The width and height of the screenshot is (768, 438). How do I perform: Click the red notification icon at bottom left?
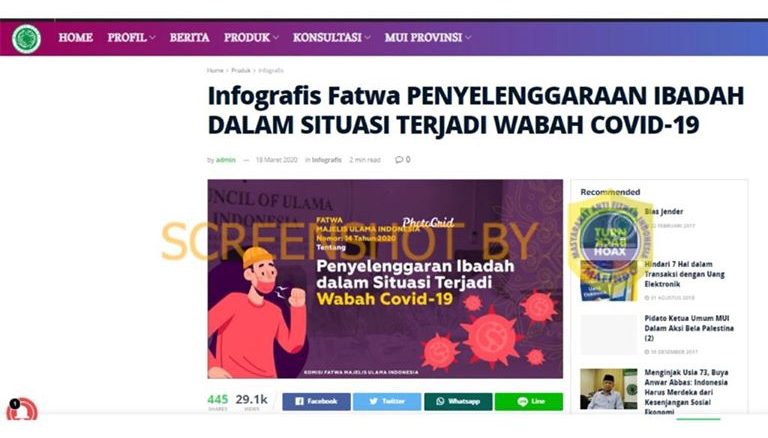coord(22,411)
